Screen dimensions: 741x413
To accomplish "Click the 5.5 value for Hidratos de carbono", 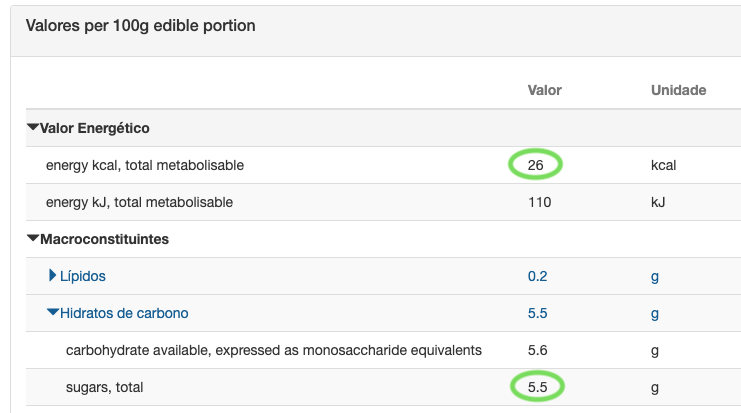I will [x=537, y=313].
